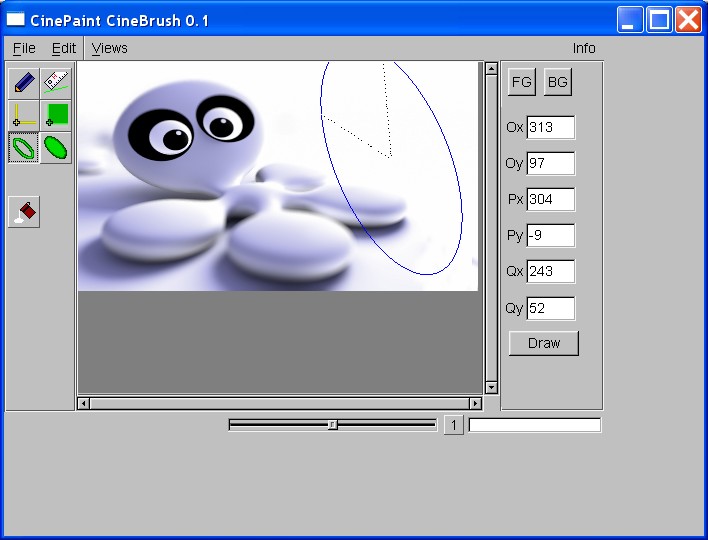
Task: Click the Ox input field
Action: click(x=551, y=127)
